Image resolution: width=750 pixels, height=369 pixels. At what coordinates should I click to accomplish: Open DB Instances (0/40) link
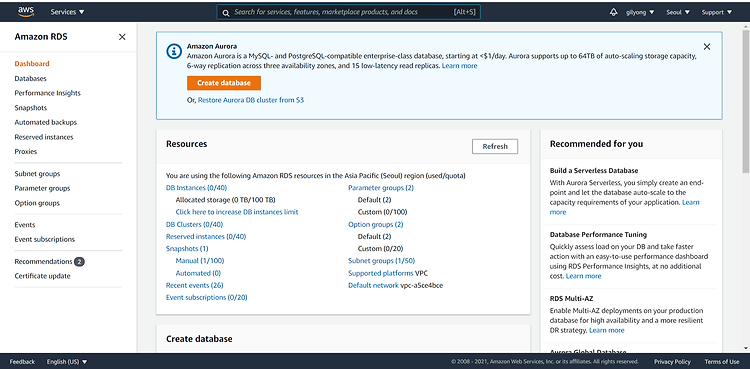point(197,188)
